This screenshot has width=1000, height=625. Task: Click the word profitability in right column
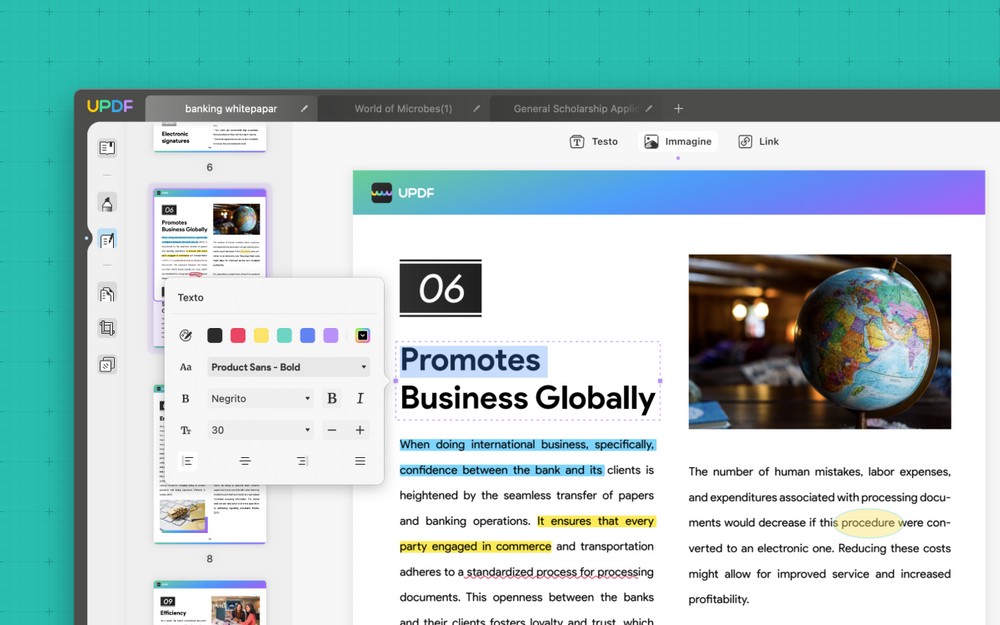719,599
